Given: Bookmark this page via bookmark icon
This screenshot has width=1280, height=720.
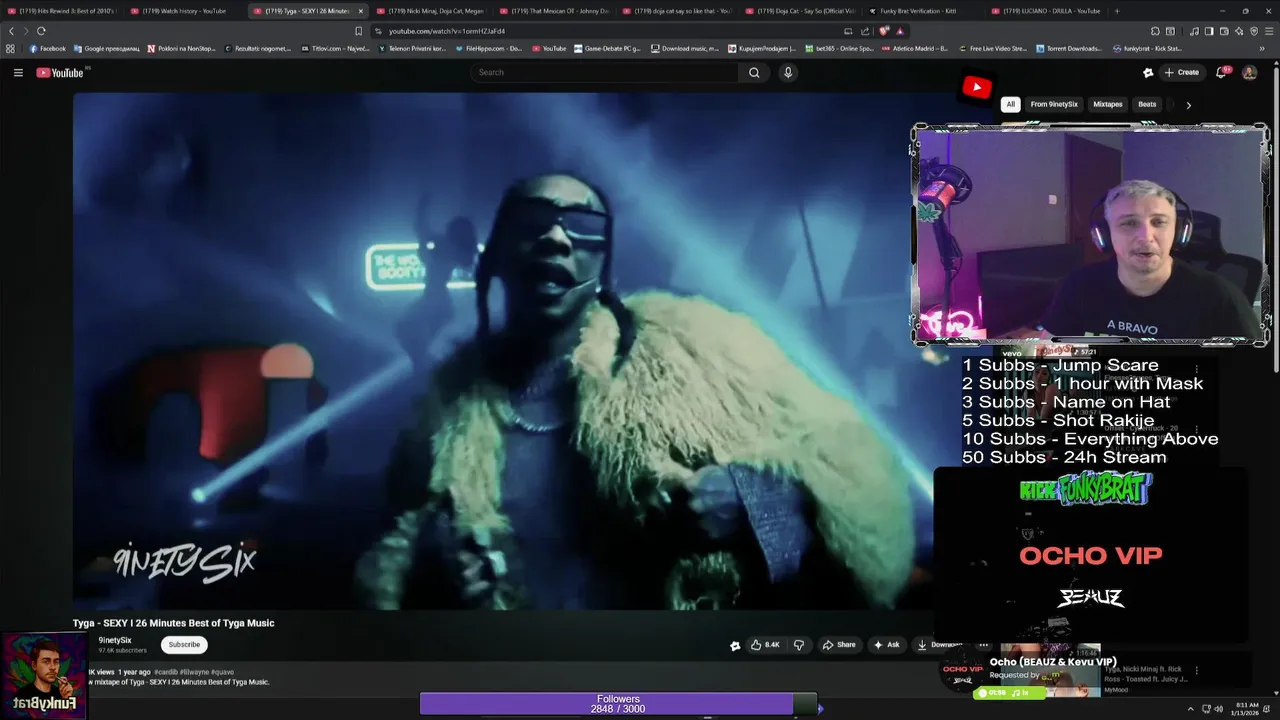Looking at the screenshot, I should pos(358,31).
